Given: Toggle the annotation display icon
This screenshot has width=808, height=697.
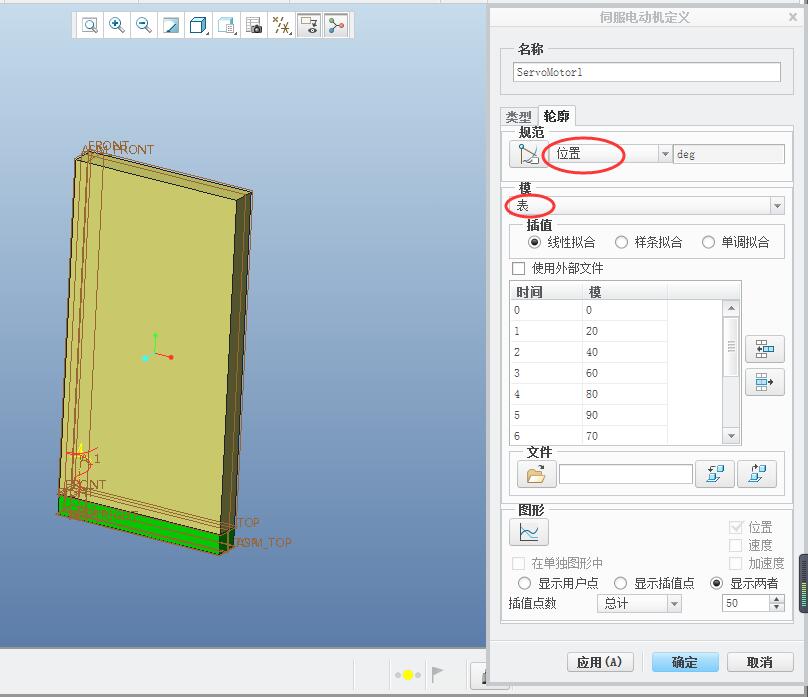Looking at the screenshot, I should 310,25.
